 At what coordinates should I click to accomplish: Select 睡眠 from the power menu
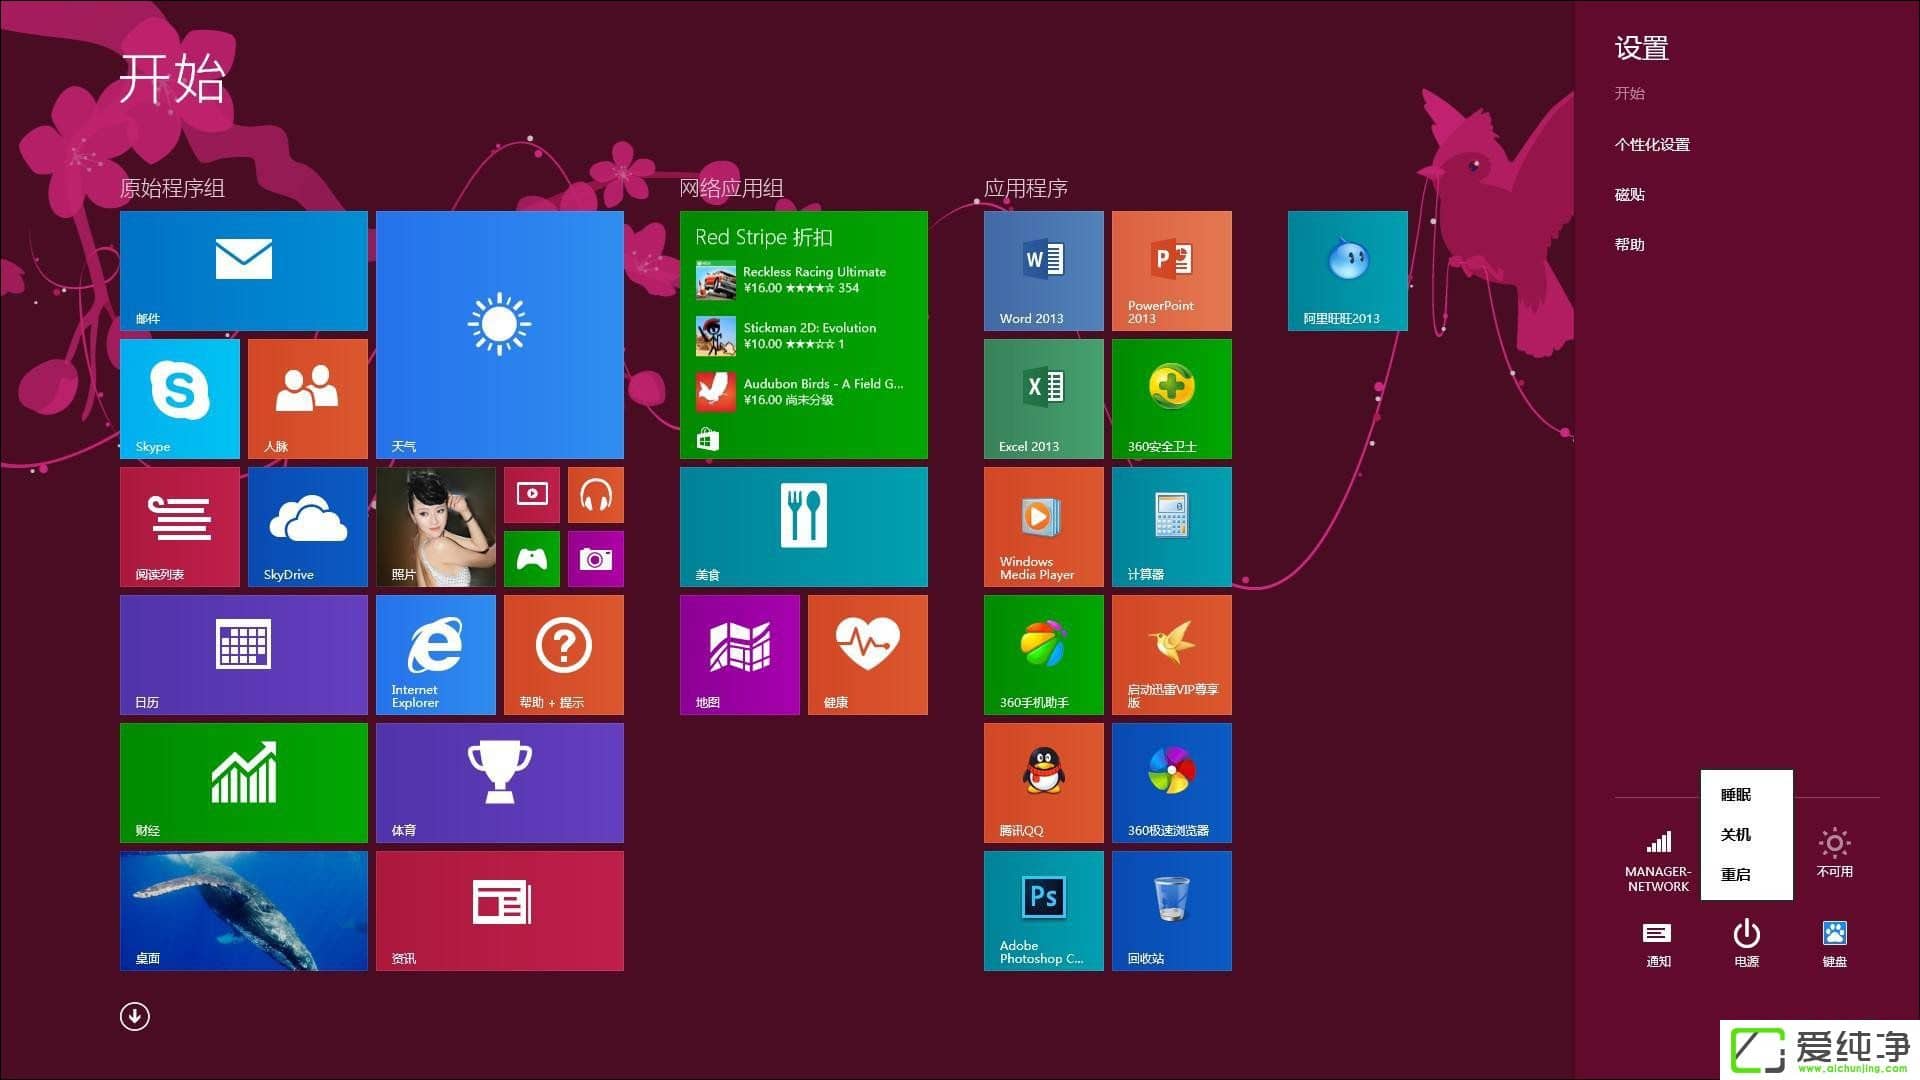(x=1735, y=795)
